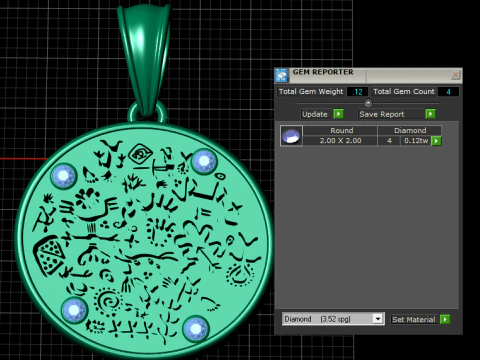Click the collapse handle below gem totals
Viewport: 480px width, 360px height.
(x=368, y=103)
